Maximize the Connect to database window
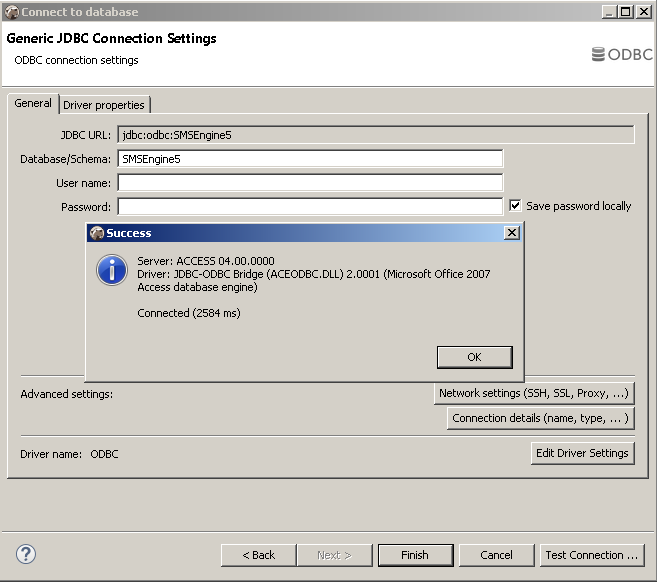657x582 pixels. [x=627, y=11]
